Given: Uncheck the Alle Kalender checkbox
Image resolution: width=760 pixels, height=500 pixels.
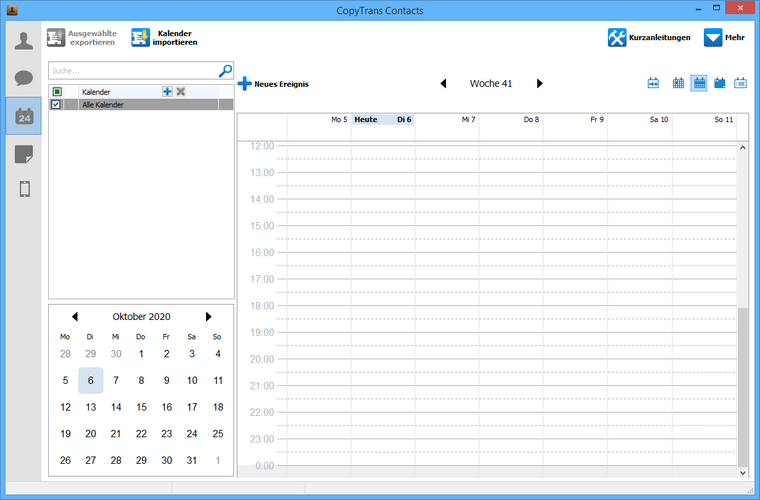Looking at the screenshot, I should [x=56, y=104].
